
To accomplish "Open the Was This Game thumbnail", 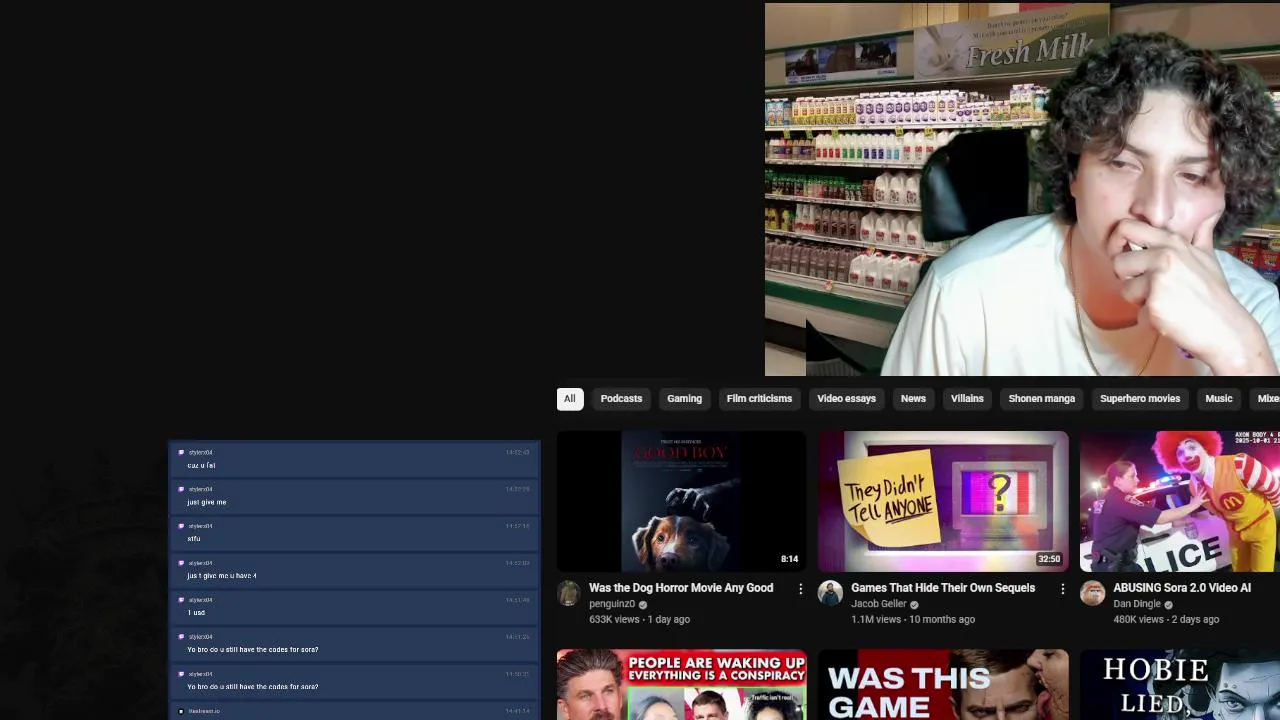I will coord(943,685).
